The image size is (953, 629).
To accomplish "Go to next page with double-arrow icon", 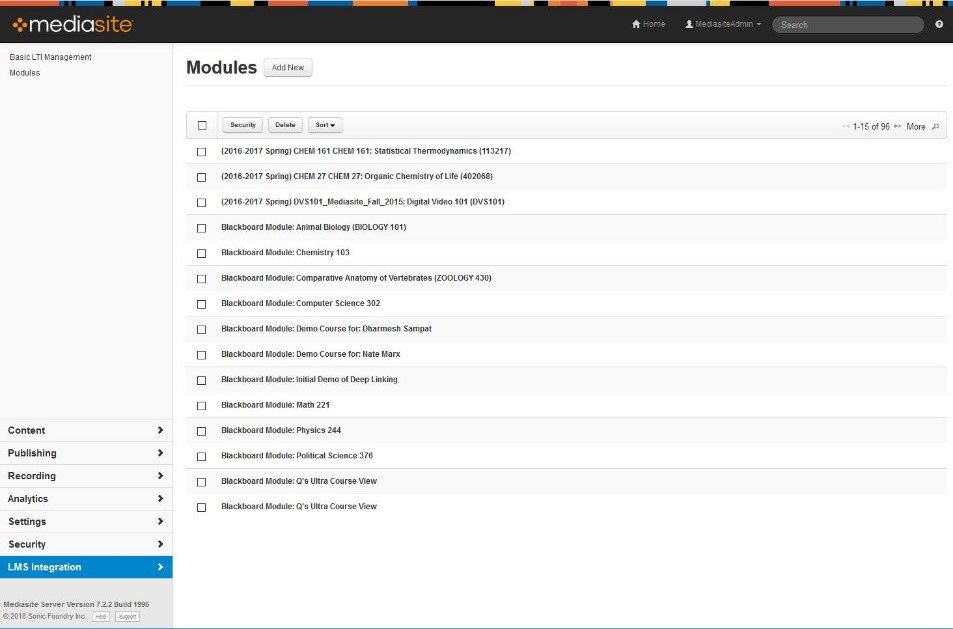I will pyautogui.click(x=896, y=128).
